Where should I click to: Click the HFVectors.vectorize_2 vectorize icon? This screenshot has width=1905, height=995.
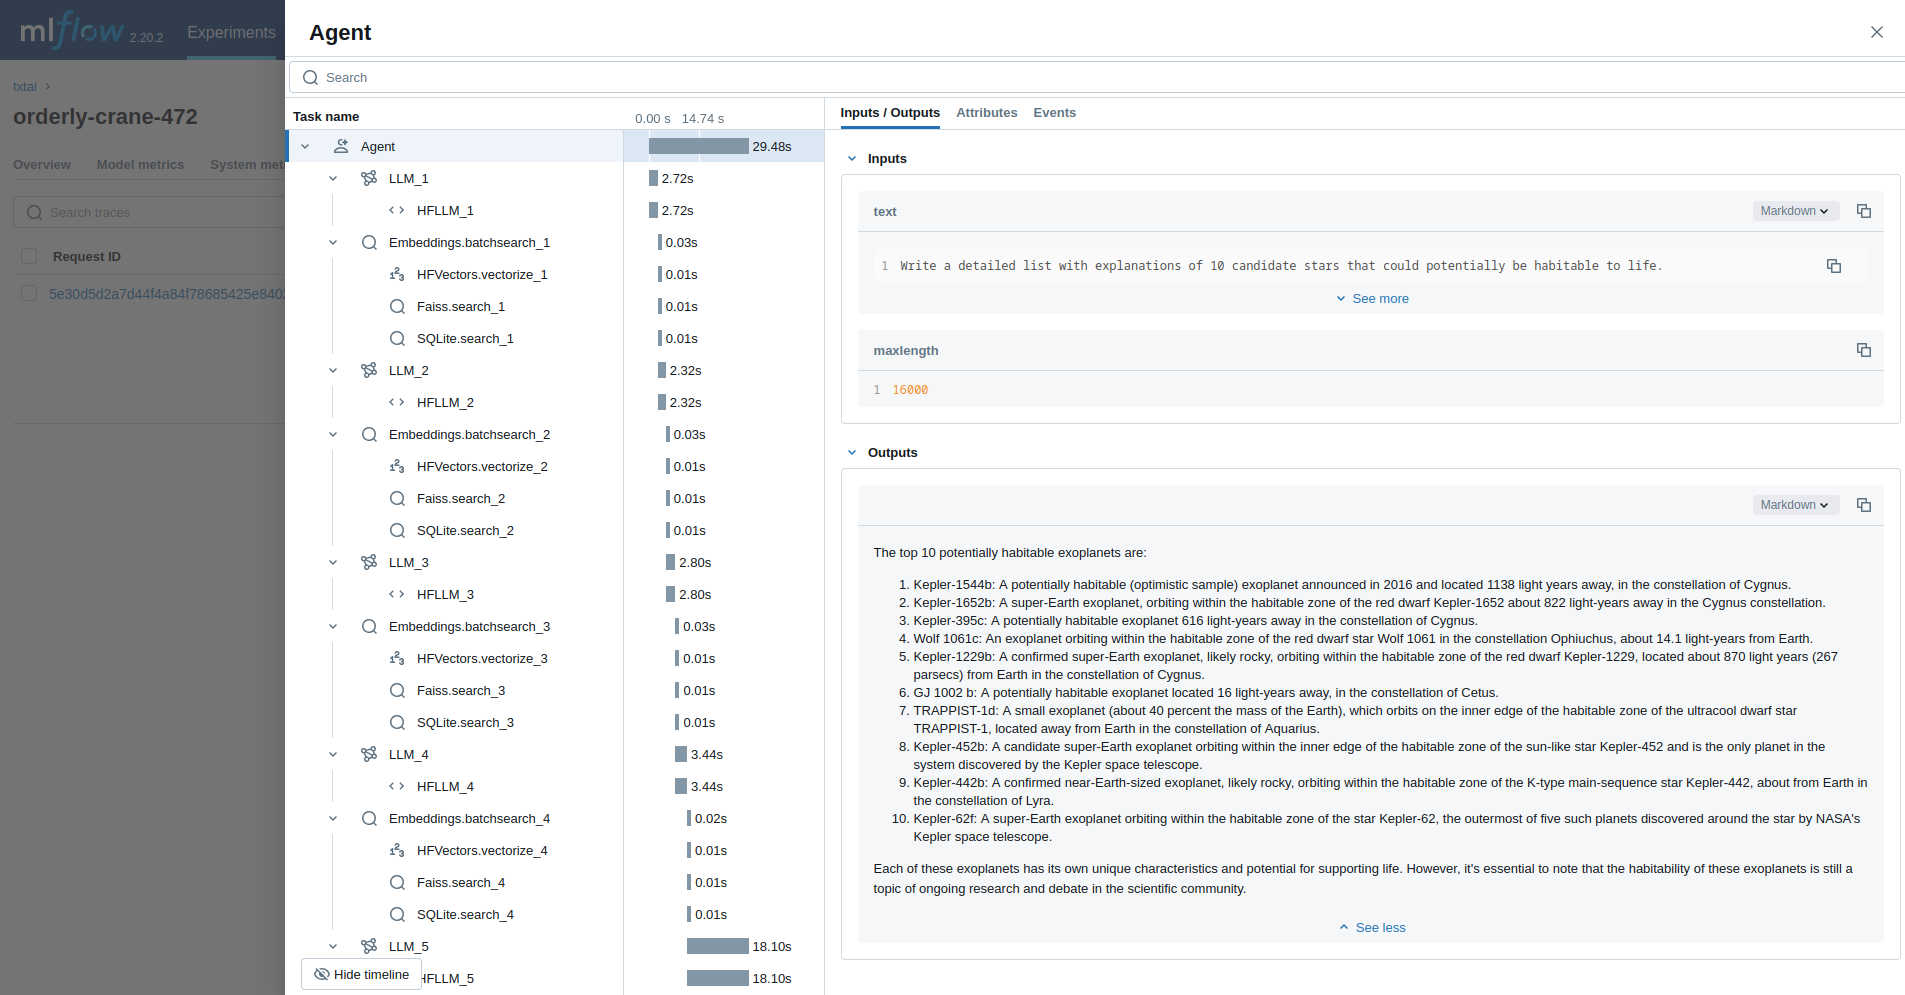click(x=398, y=466)
